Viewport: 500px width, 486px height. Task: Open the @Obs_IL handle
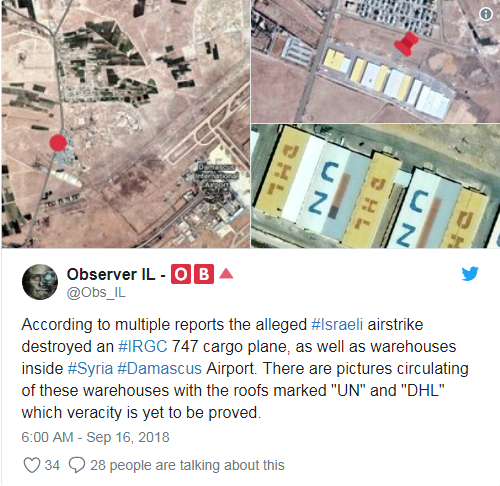[96, 293]
